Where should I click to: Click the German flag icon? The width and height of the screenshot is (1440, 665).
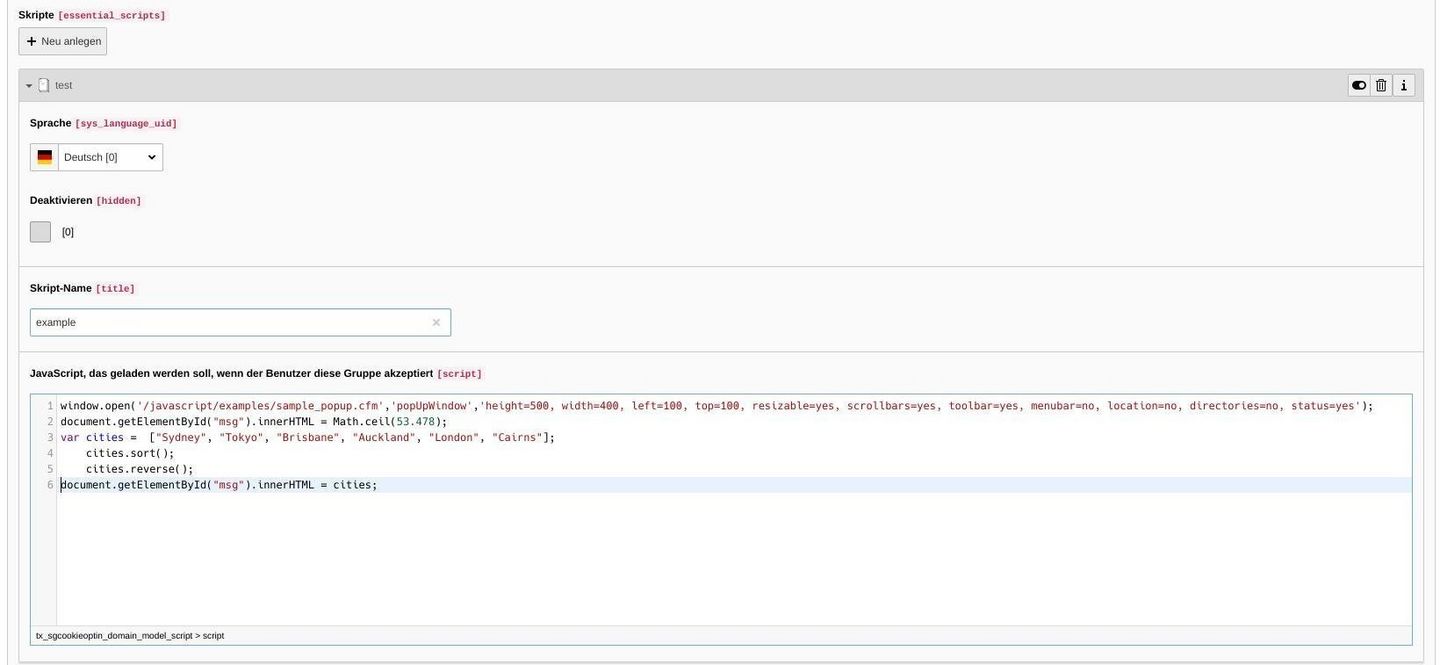pyautogui.click(x=44, y=157)
